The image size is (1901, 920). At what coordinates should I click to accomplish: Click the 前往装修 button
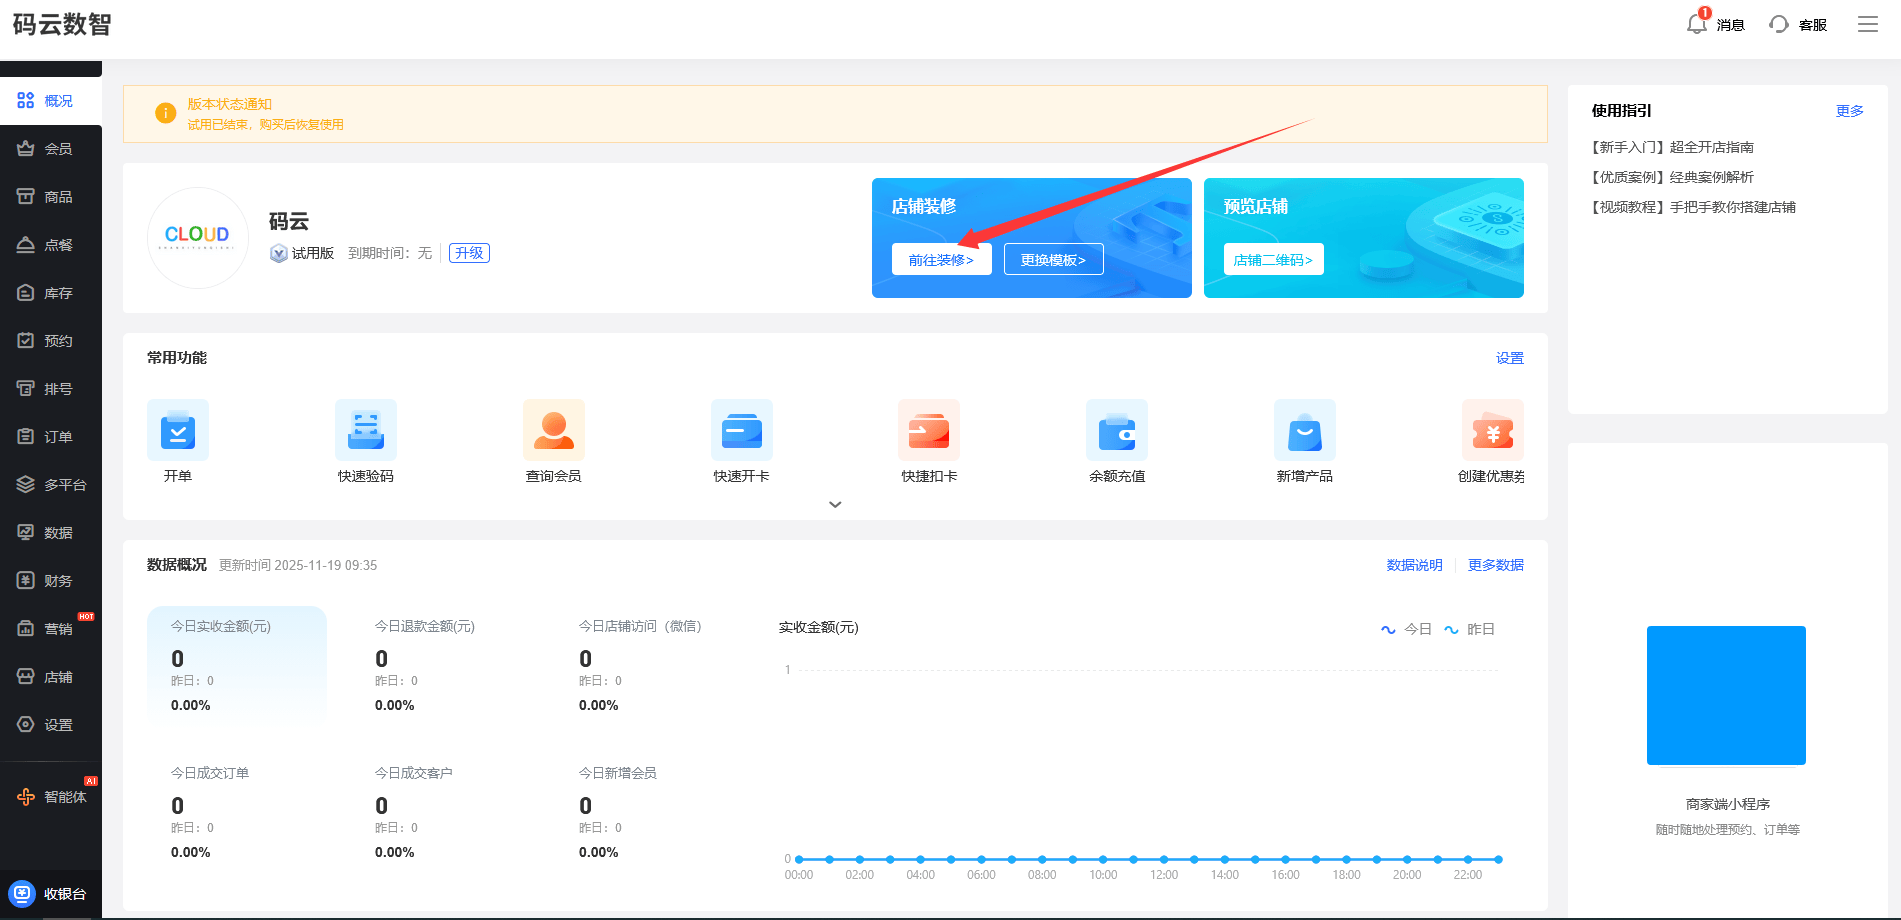click(941, 259)
